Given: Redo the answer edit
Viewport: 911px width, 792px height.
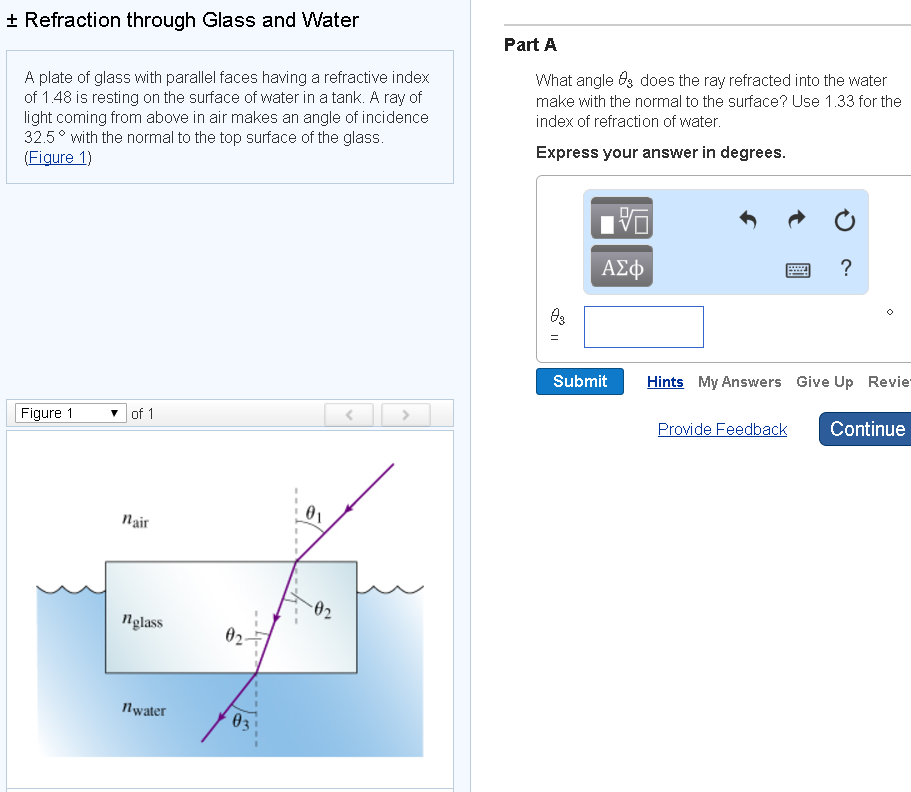Looking at the screenshot, I should [796, 219].
